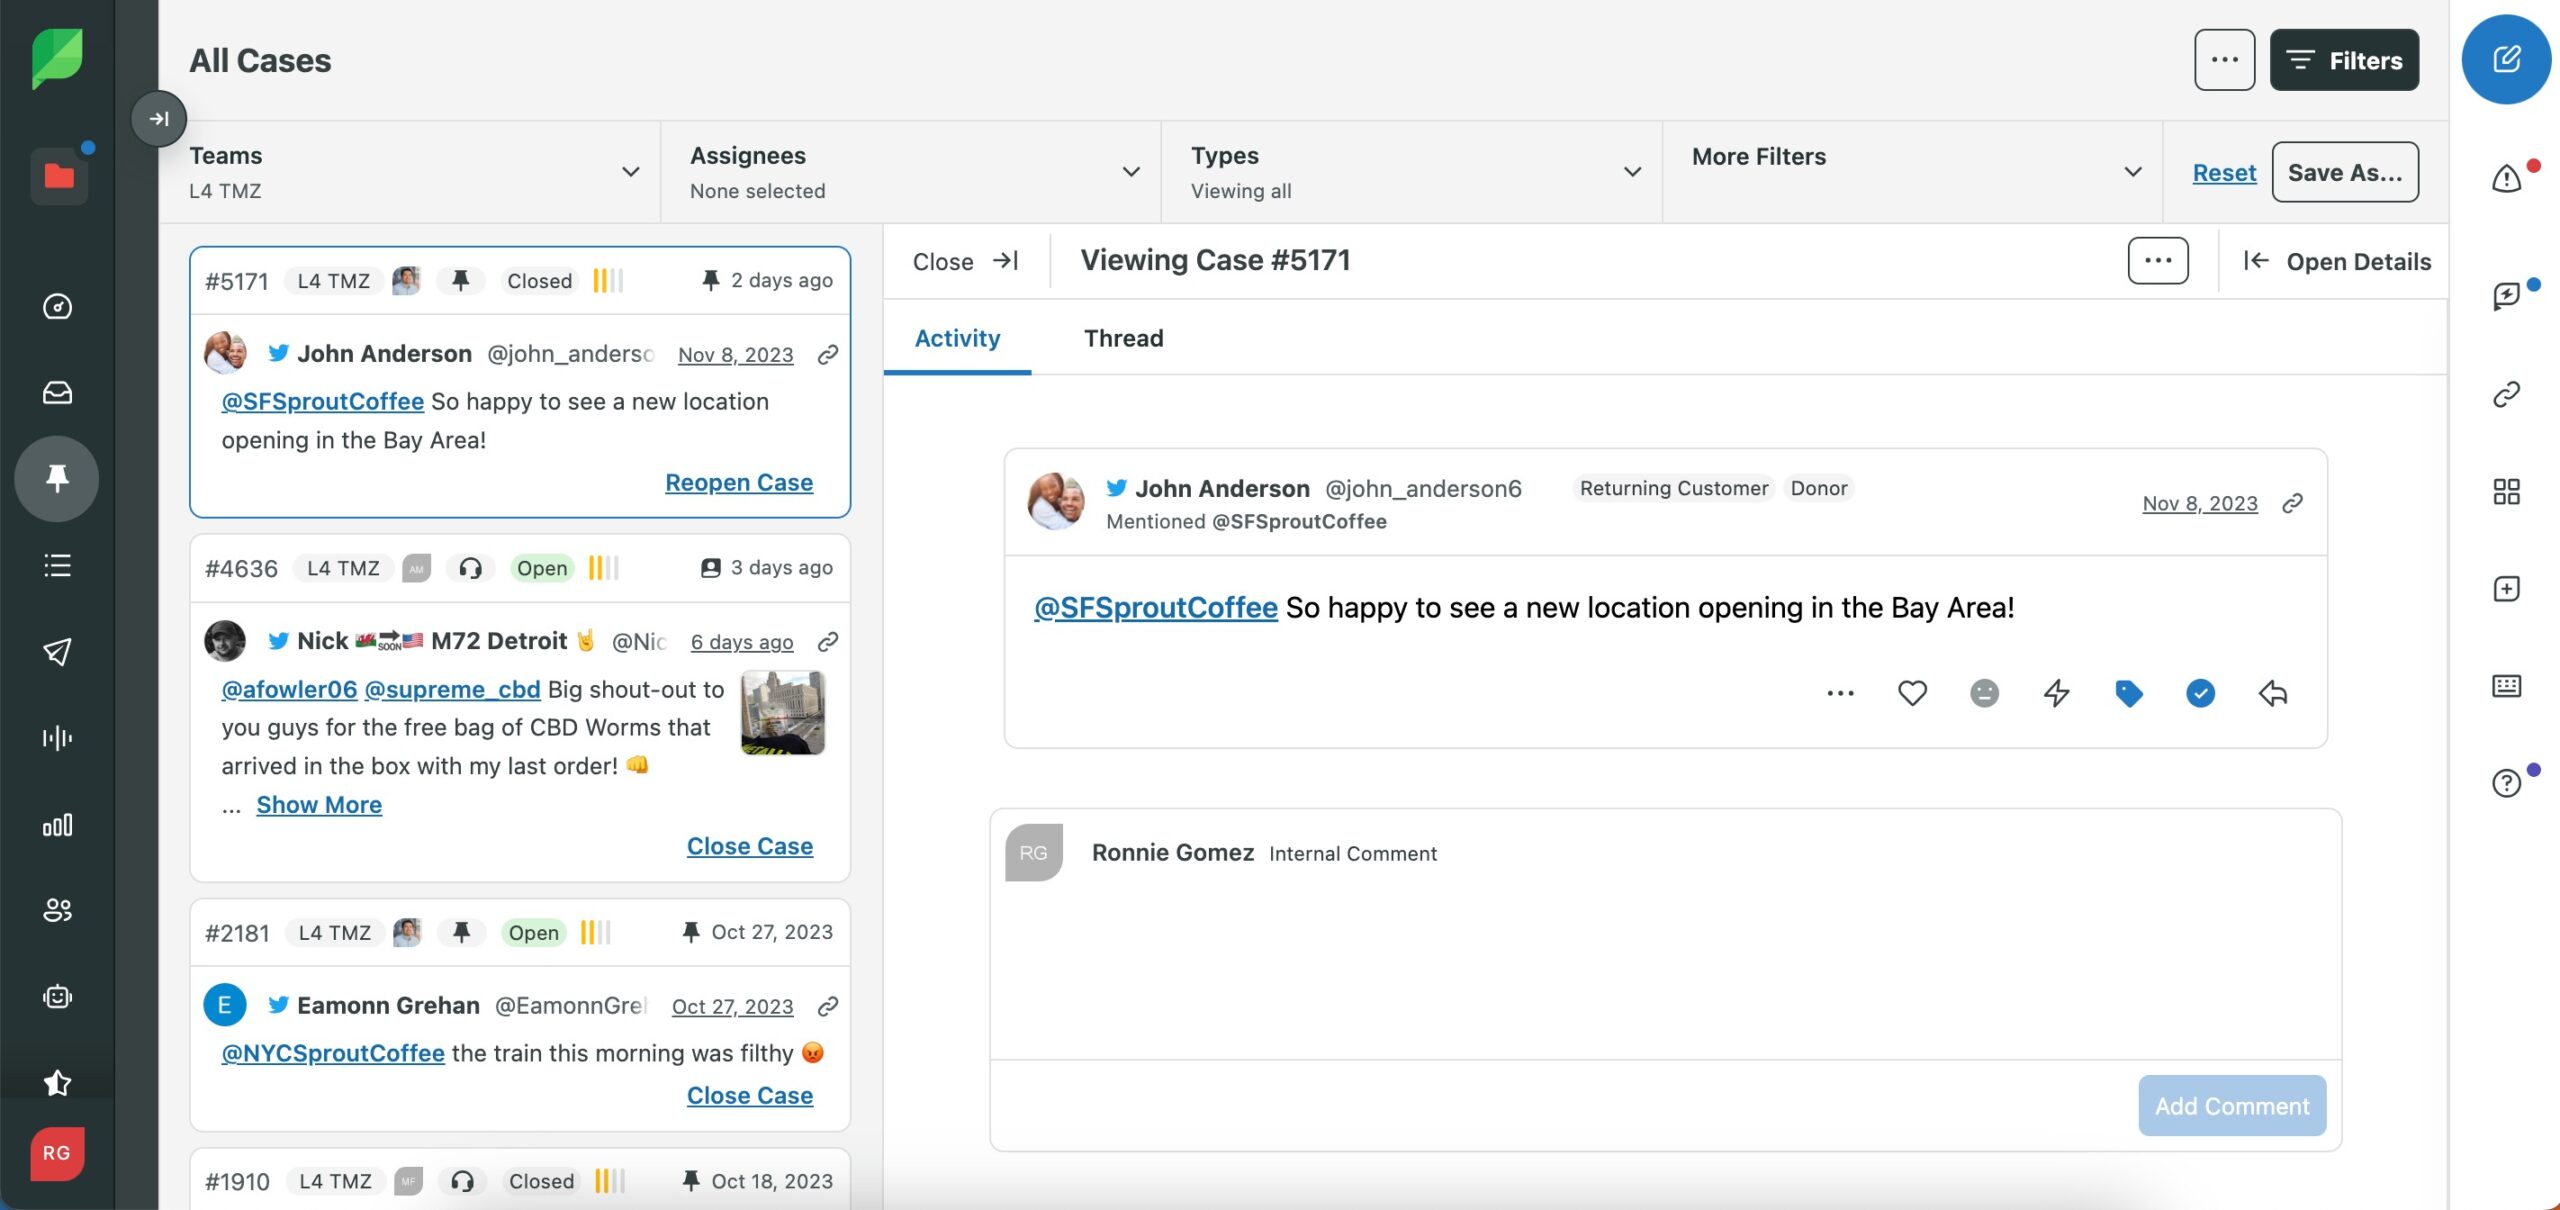Select the tag/label icon on message
Screen dimensions: 2560x1210
(x=2129, y=692)
